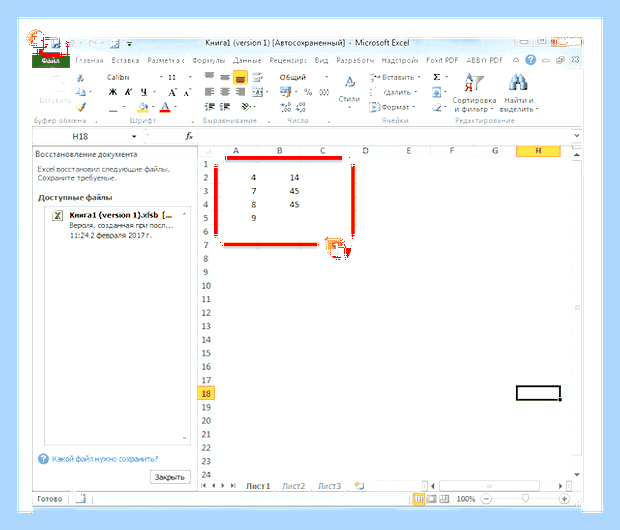Click decrease decimal icon

tap(301, 107)
